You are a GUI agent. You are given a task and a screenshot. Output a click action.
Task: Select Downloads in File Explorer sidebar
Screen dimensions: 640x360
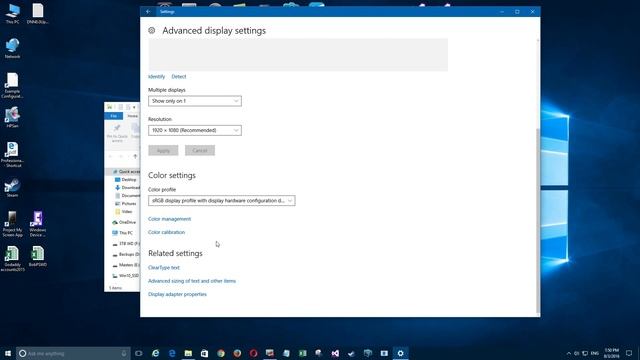(127, 188)
